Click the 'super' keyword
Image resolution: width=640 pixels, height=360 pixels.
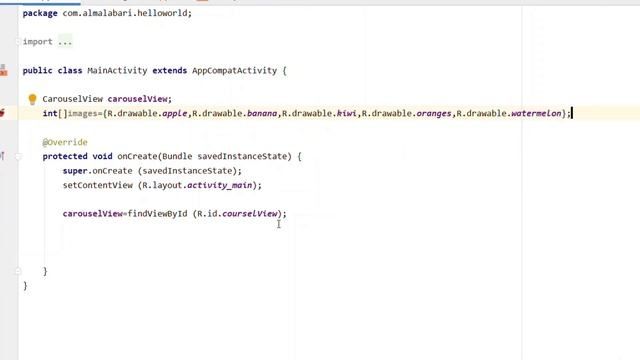pos(75,171)
